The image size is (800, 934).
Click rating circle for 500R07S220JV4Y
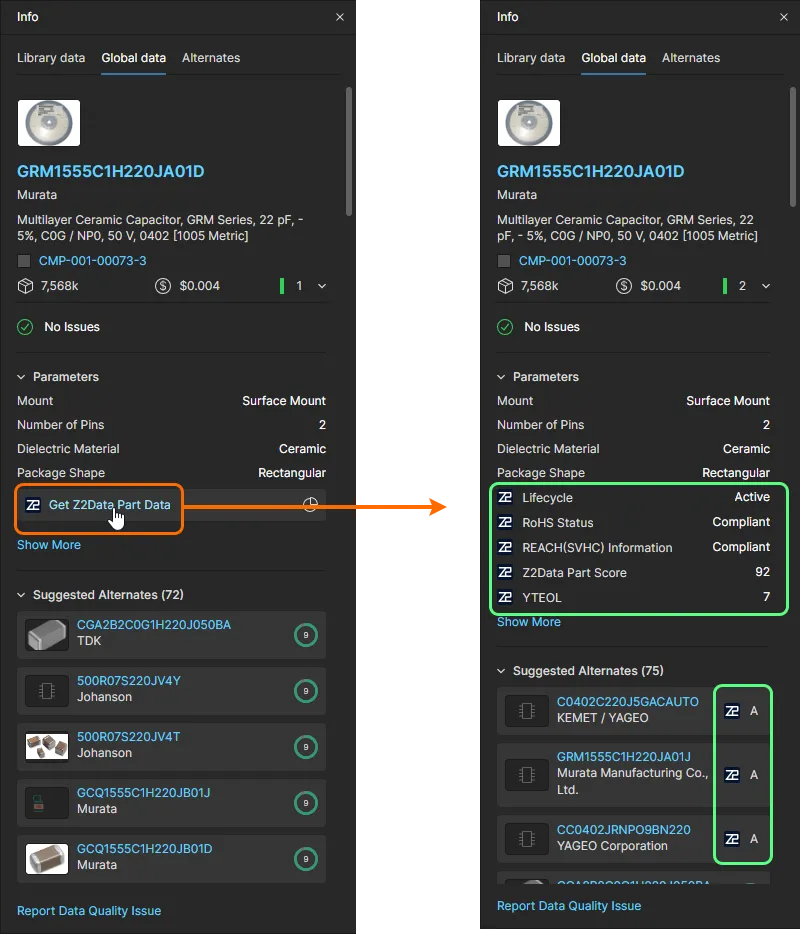click(x=306, y=691)
